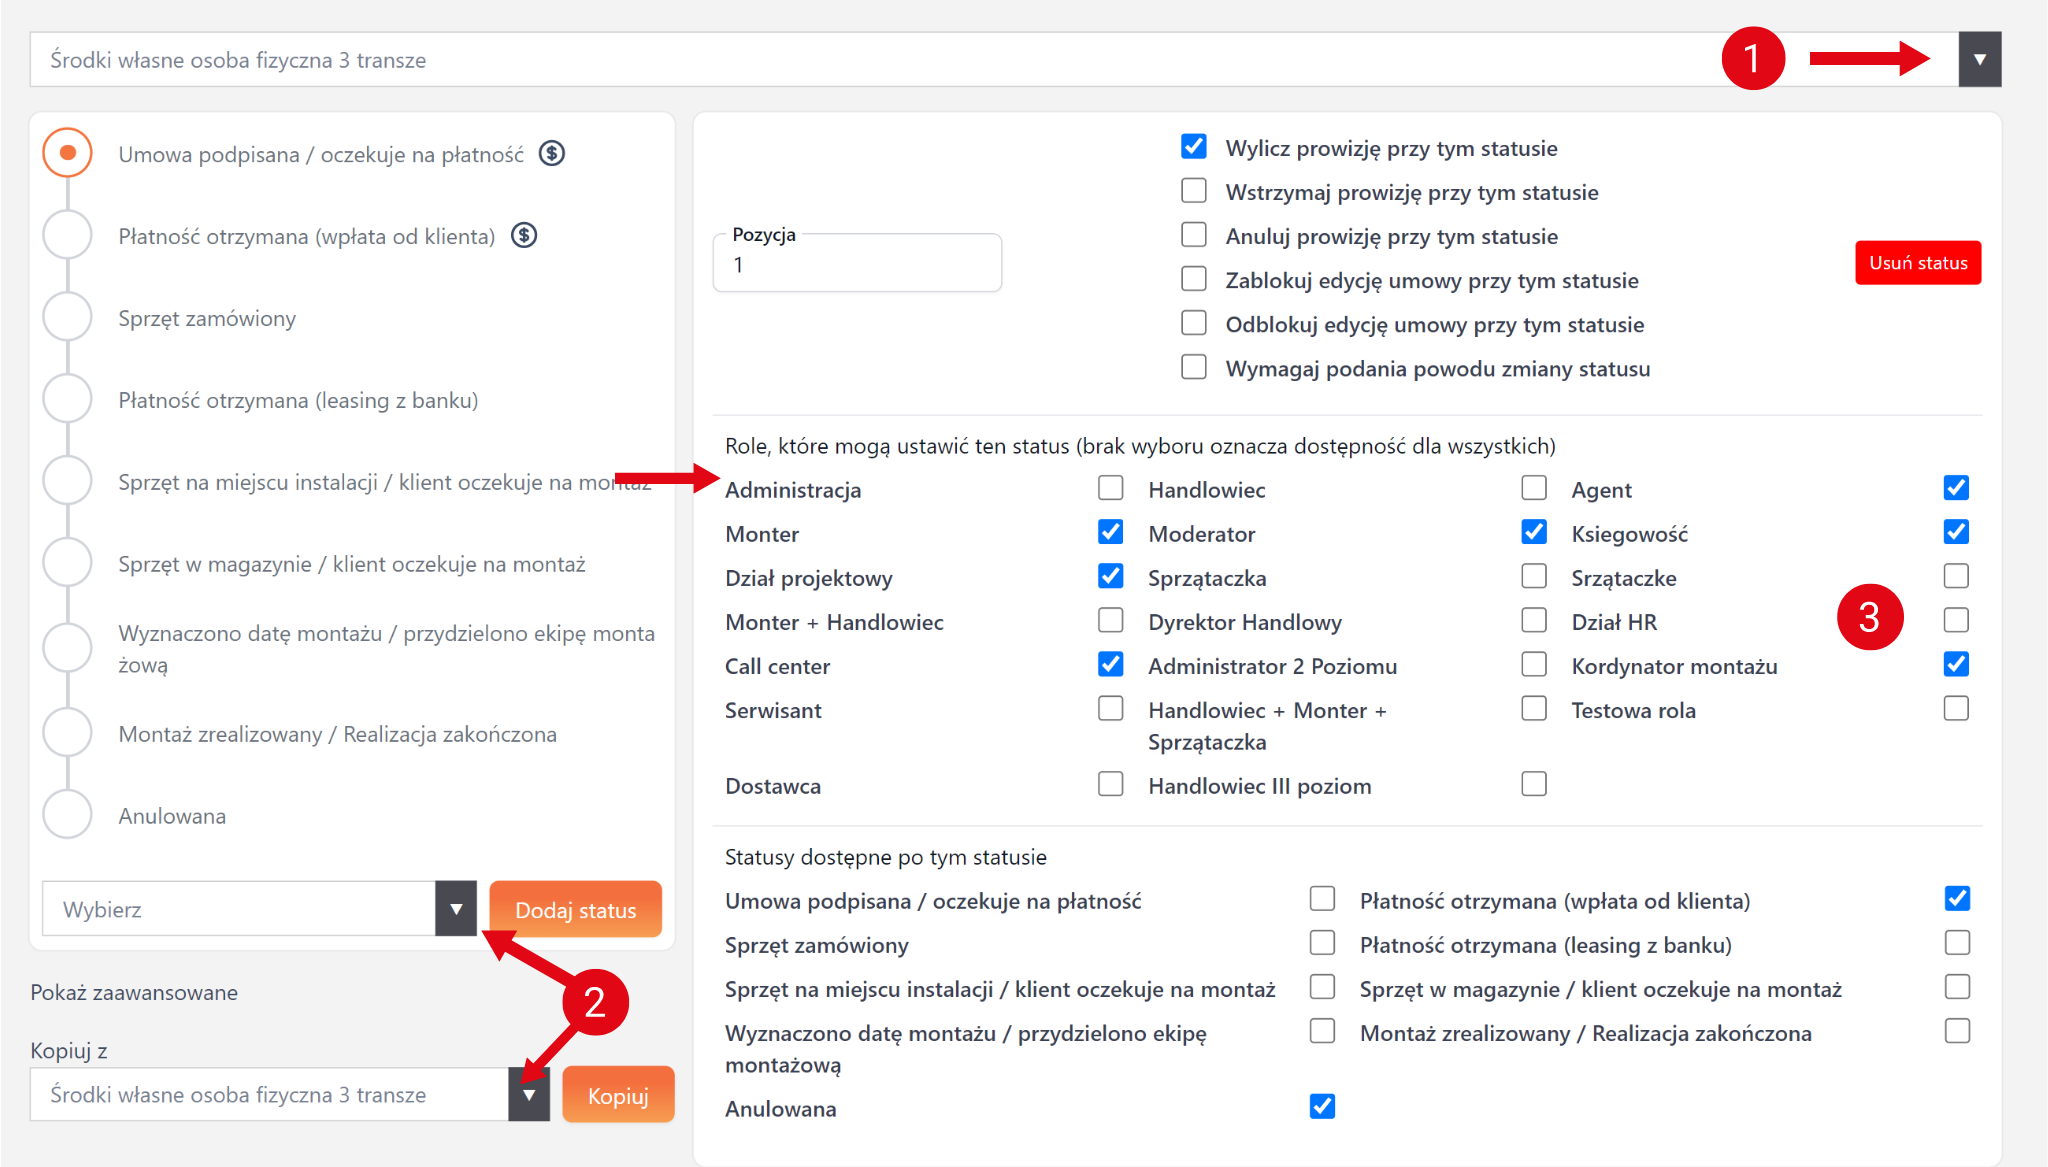Click into the Pozycja input field
Image resolution: width=2048 pixels, height=1167 pixels.
click(x=857, y=265)
